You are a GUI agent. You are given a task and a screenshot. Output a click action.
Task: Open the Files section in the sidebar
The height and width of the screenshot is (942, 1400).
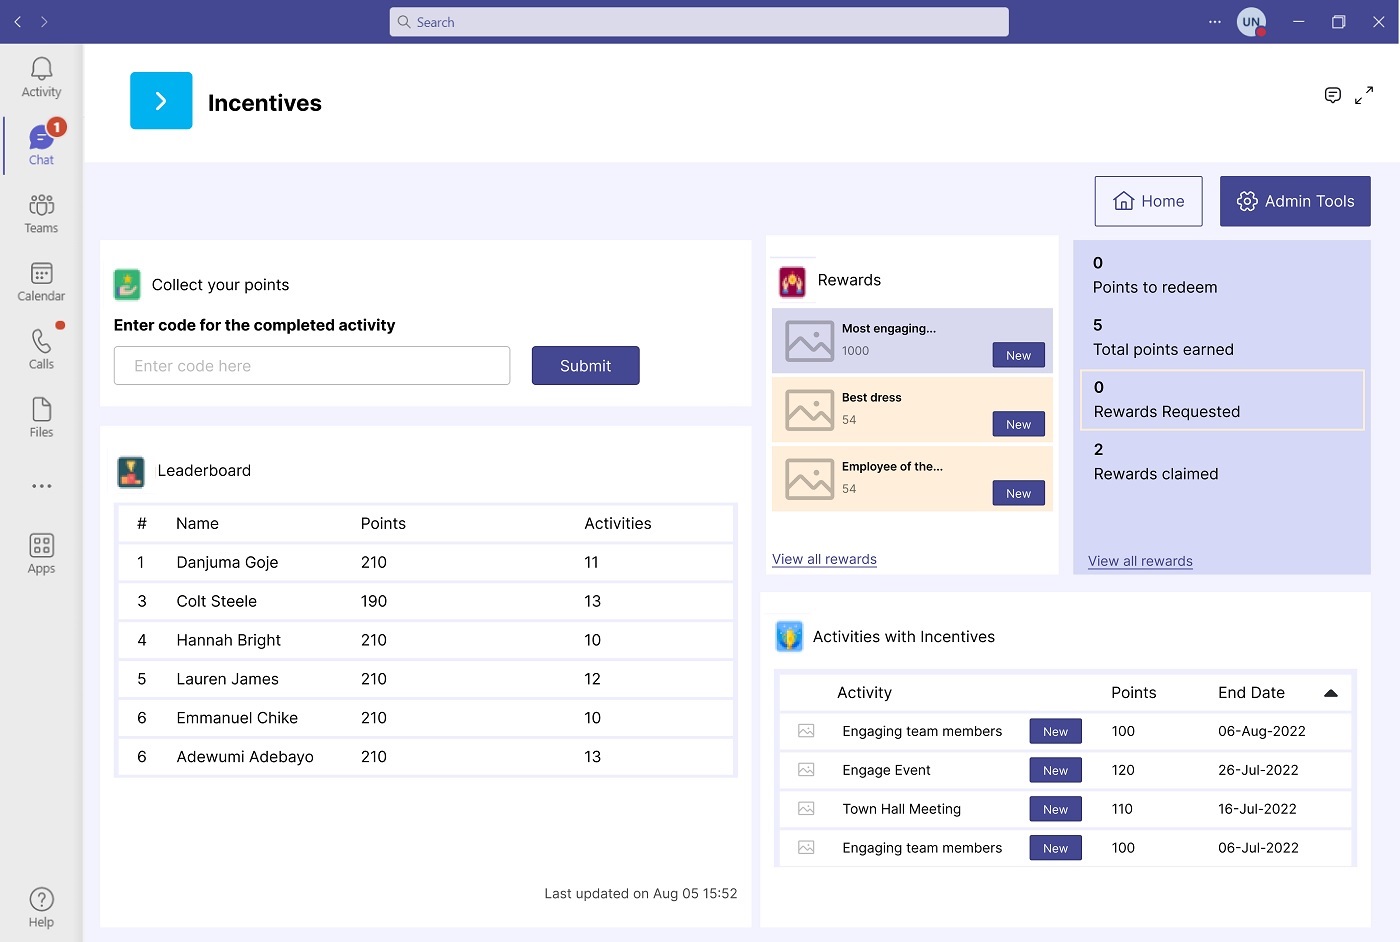(41, 416)
